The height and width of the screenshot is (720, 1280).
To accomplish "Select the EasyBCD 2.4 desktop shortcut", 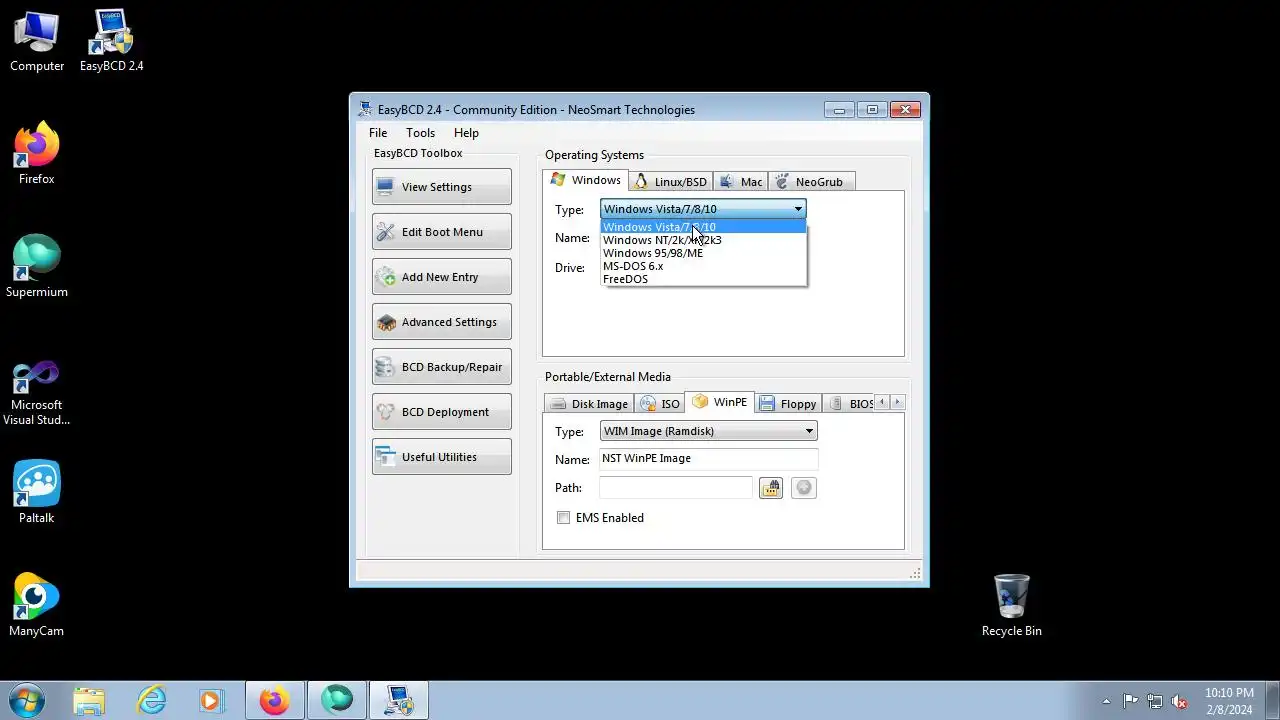I will pos(111,41).
